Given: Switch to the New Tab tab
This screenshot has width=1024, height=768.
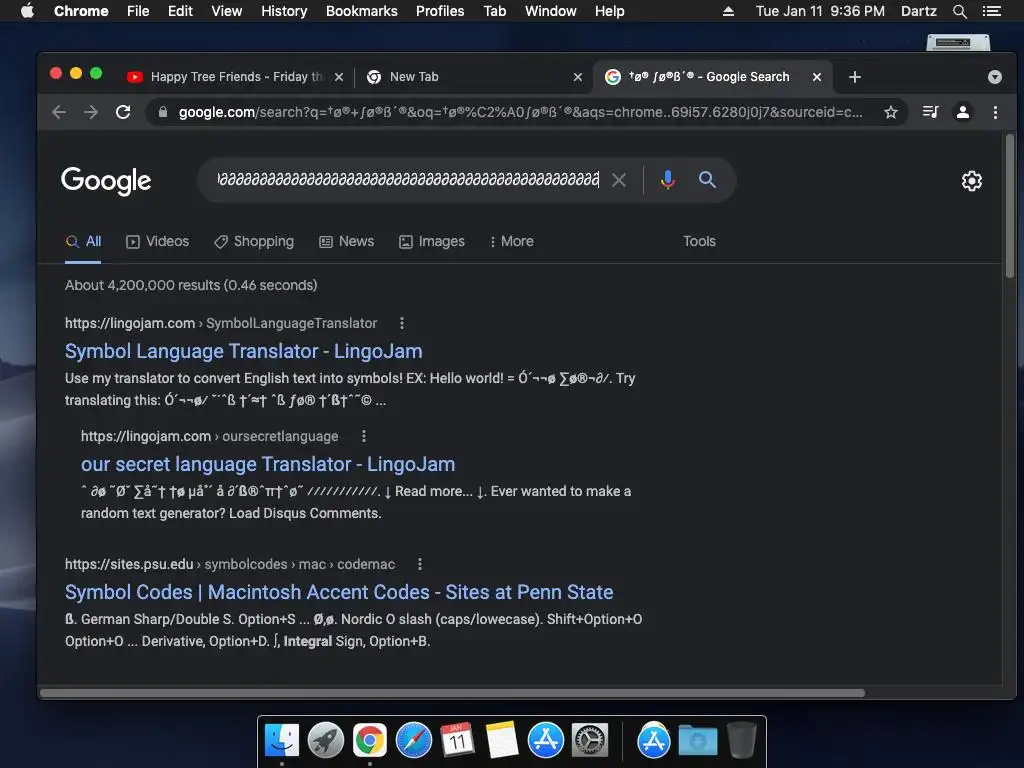Looking at the screenshot, I should point(472,77).
